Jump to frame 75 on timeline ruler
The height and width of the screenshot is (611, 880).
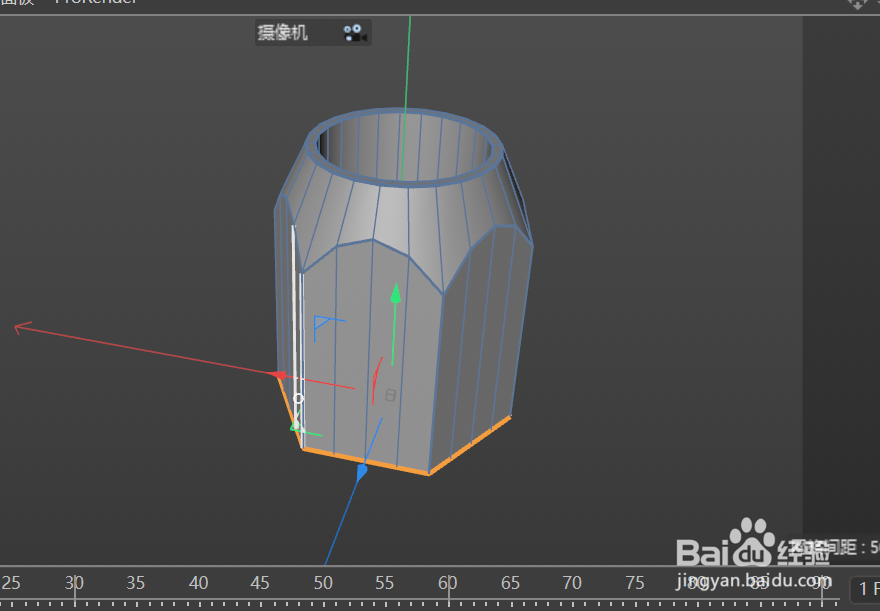pyautogui.click(x=635, y=583)
